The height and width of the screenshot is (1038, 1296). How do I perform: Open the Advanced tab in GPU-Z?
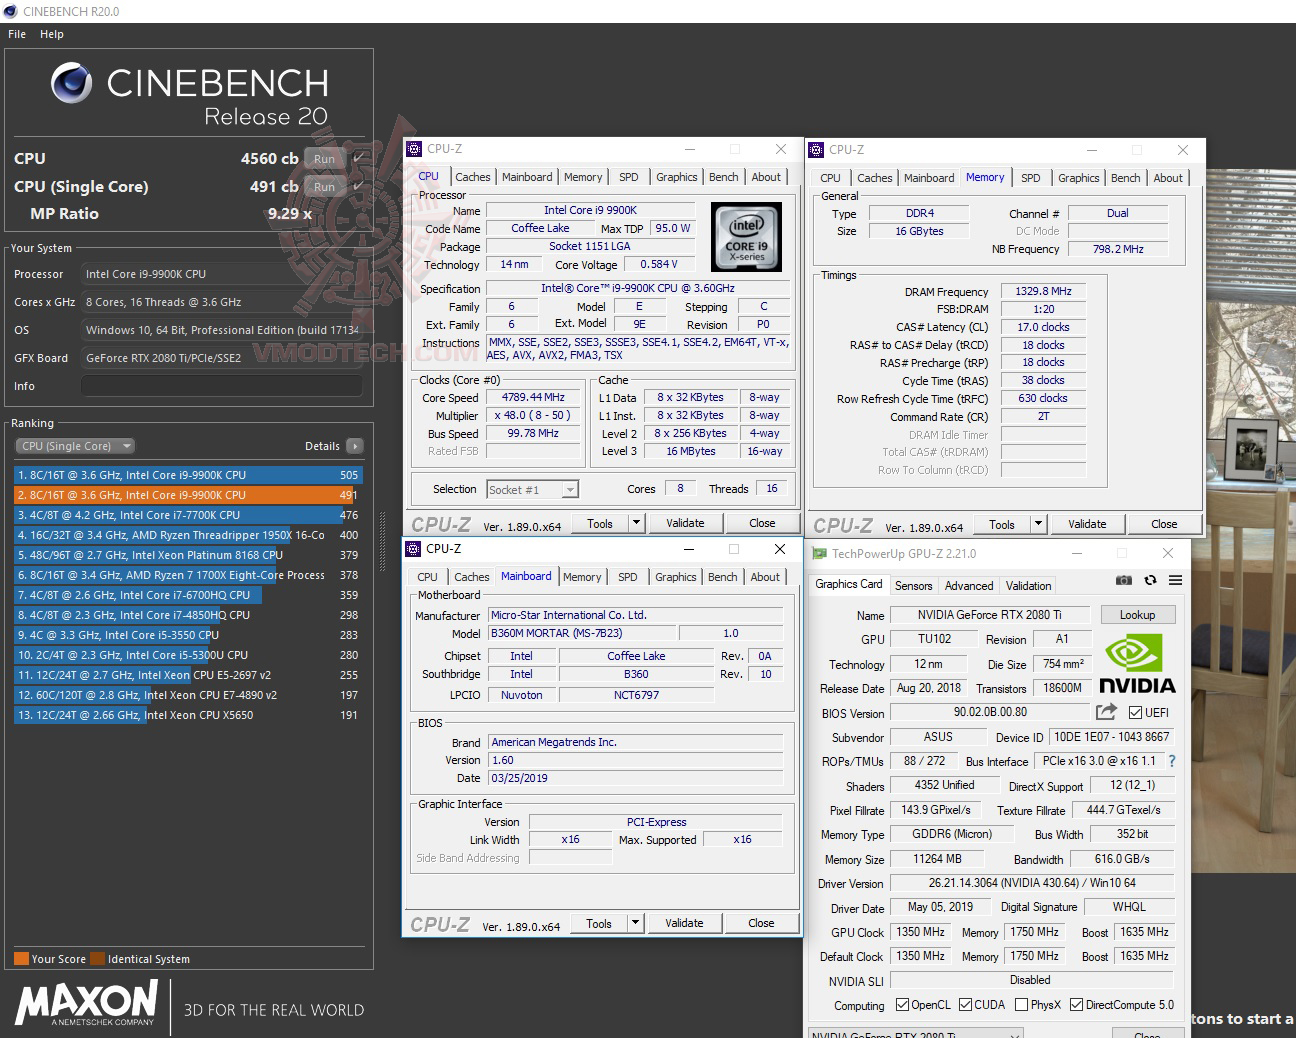click(969, 586)
